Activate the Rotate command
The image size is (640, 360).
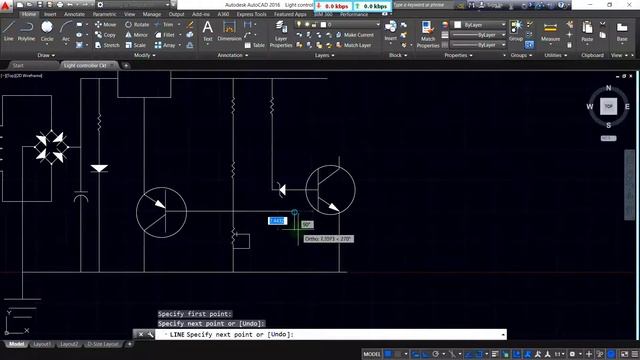coord(137,24)
